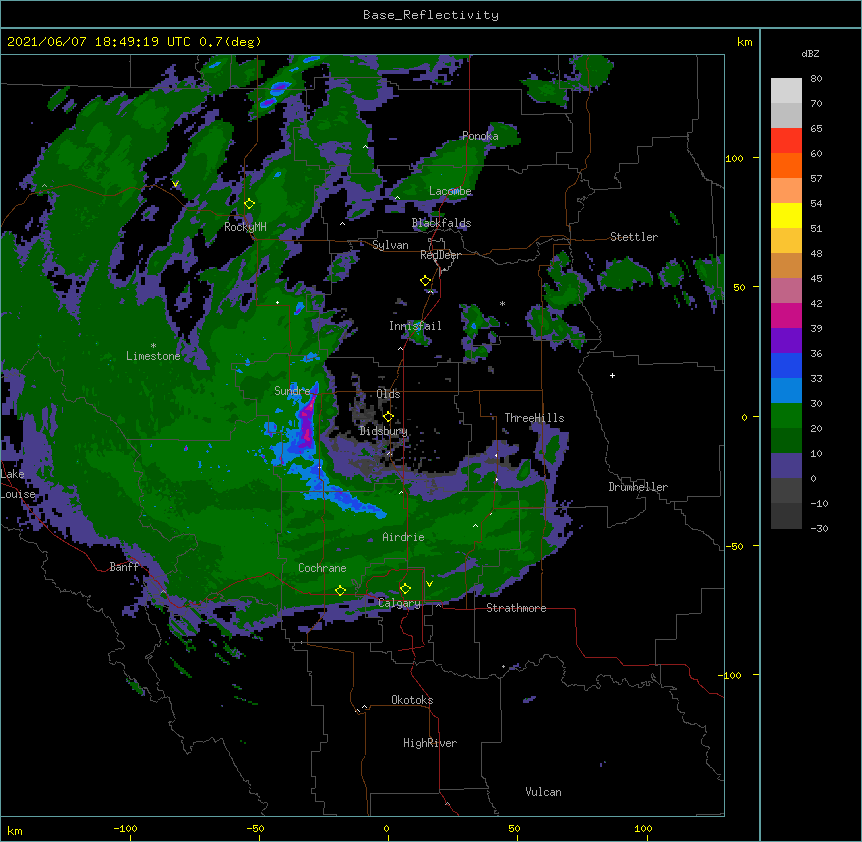Click the yellow diamond marker south of RedDeer
This screenshot has height=842, width=862.
[426, 281]
